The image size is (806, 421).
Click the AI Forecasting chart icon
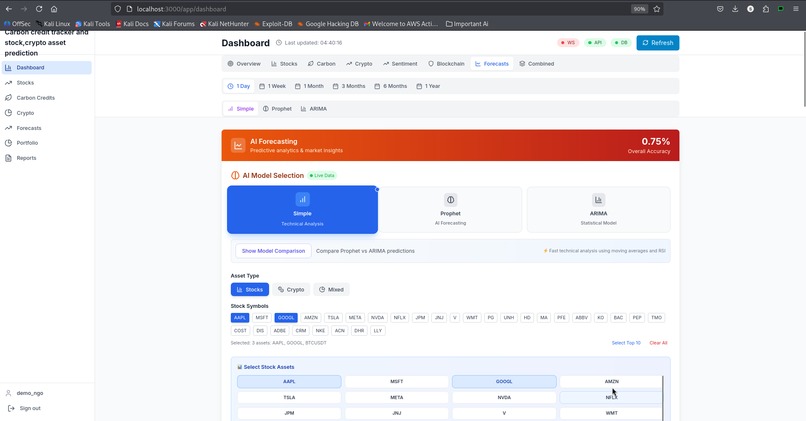(x=238, y=145)
